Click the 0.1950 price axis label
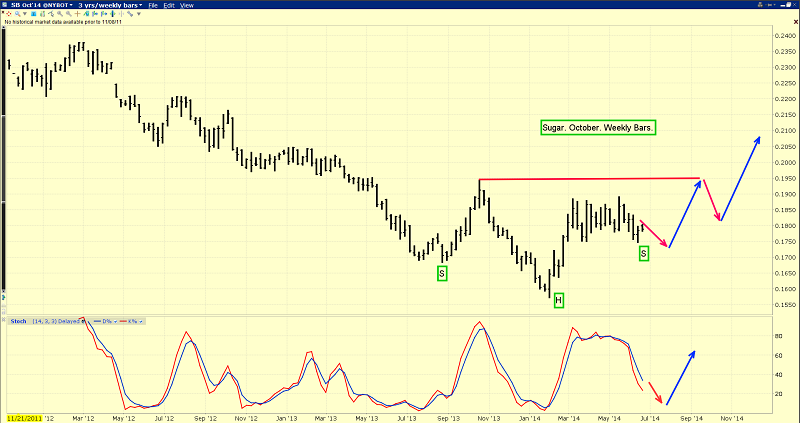800x423 pixels. click(x=783, y=179)
